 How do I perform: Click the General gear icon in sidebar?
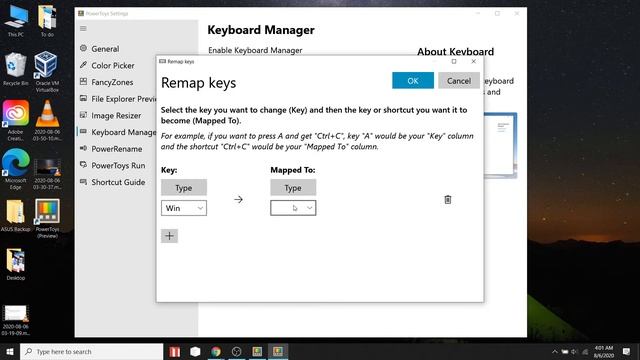click(83, 48)
